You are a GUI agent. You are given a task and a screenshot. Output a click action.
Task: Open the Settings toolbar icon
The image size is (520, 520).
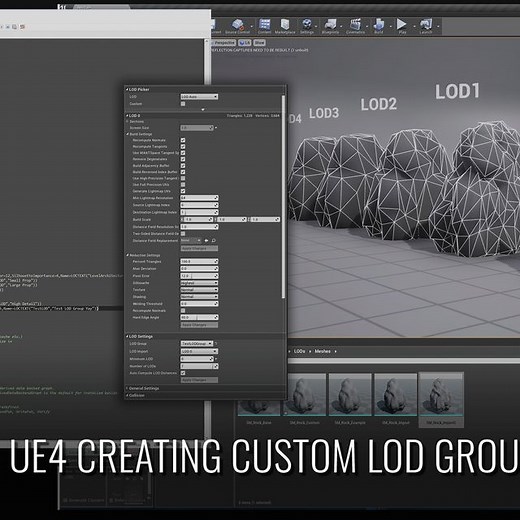(x=307, y=26)
